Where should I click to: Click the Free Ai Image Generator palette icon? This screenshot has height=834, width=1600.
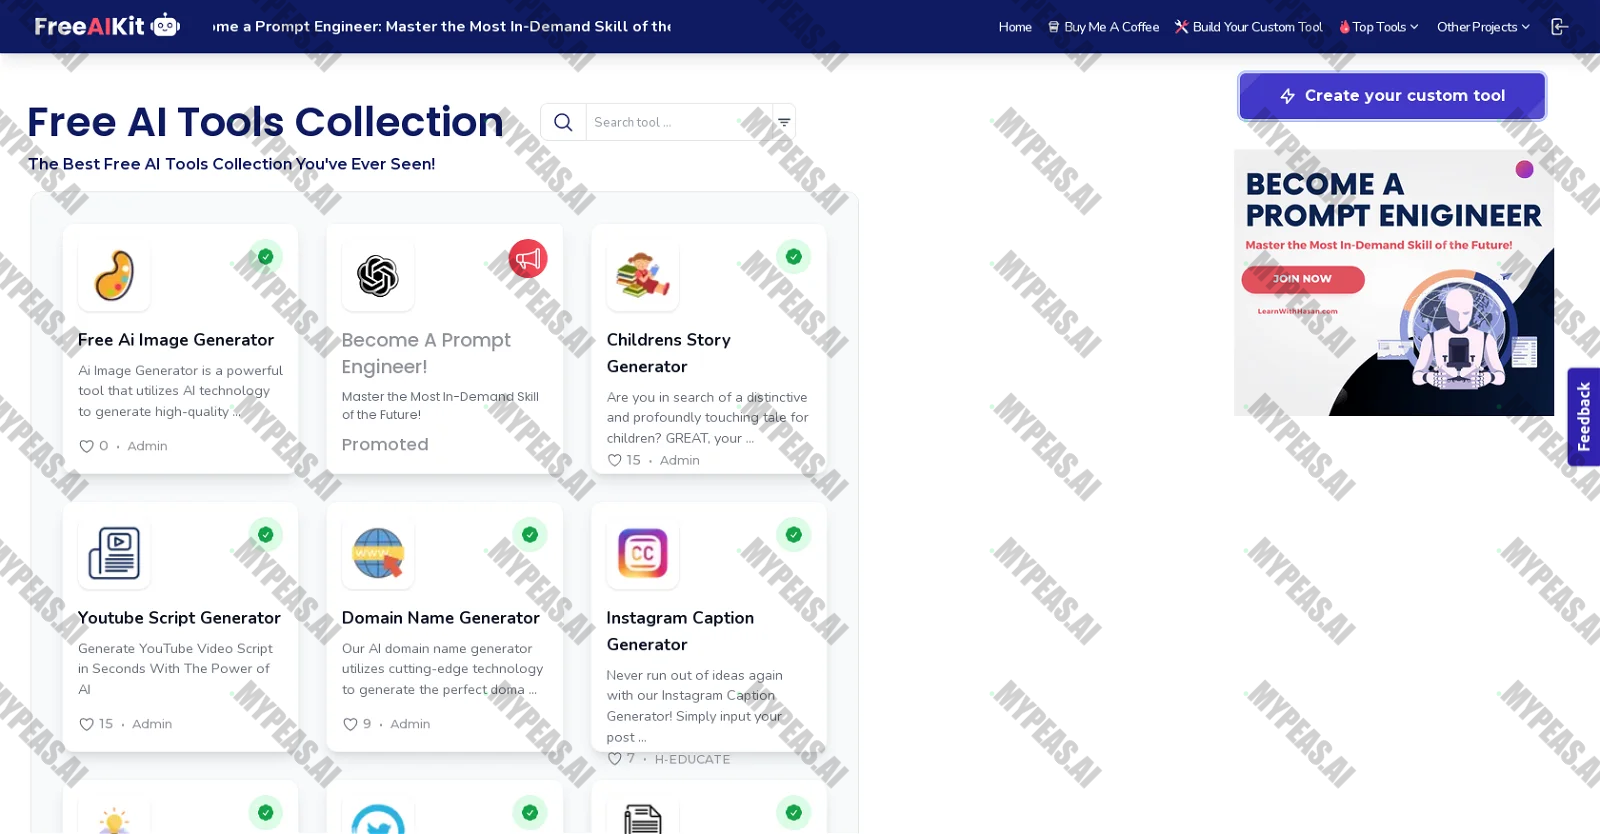coord(115,275)
